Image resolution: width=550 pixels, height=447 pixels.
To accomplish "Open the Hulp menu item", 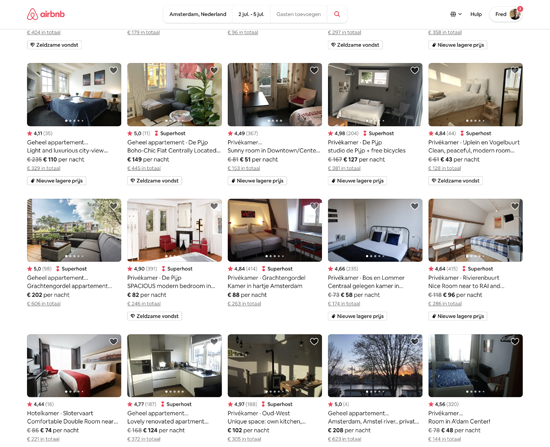I will tap(476, 14).
